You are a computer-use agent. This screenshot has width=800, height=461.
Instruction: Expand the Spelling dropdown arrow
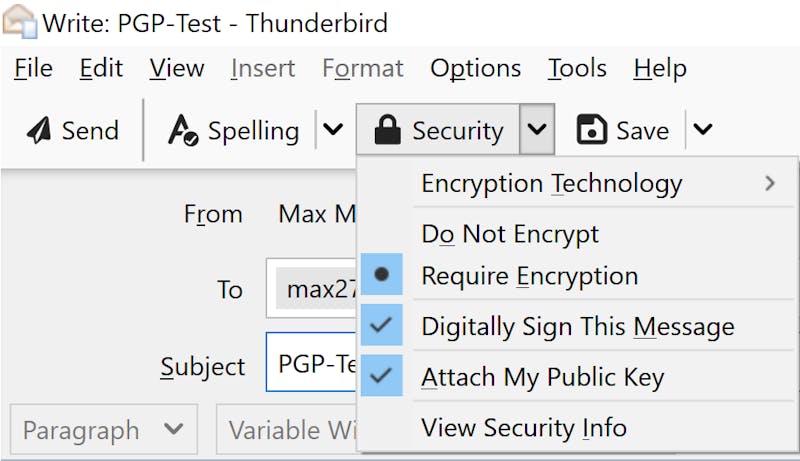coord(333,130)
